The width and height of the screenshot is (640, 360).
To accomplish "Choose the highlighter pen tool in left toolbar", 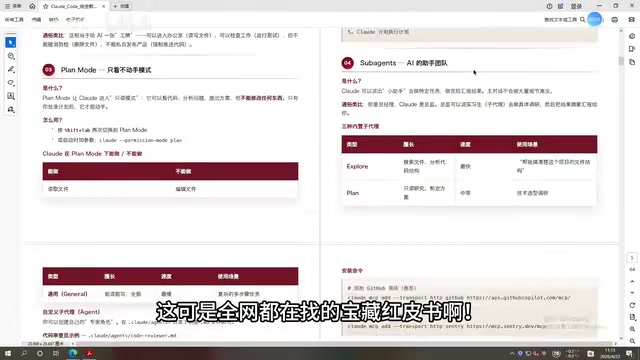I will [x=11, y=69].
